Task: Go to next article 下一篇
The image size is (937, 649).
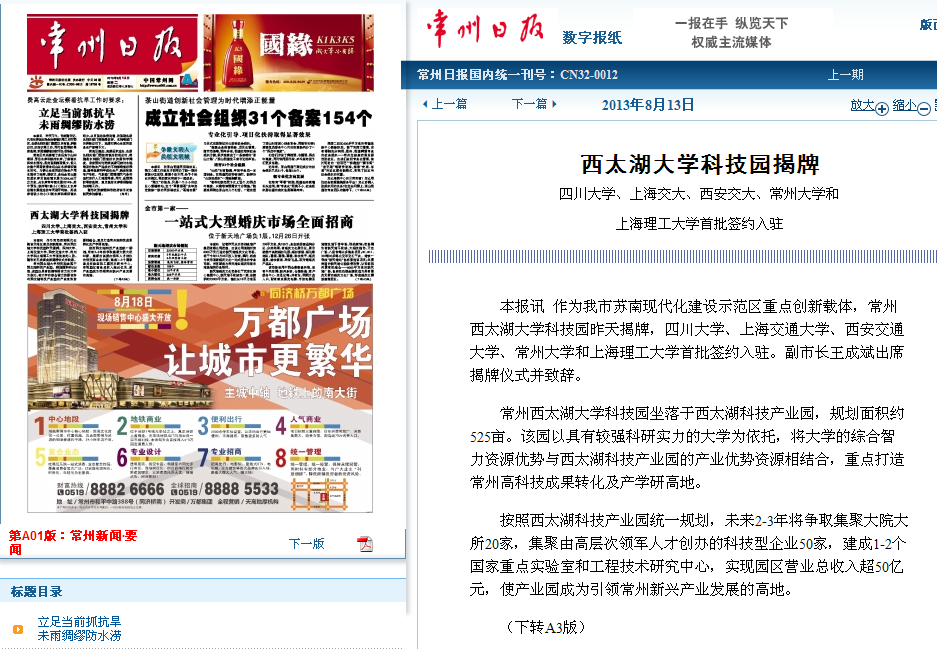Action: tap(529, 104)
